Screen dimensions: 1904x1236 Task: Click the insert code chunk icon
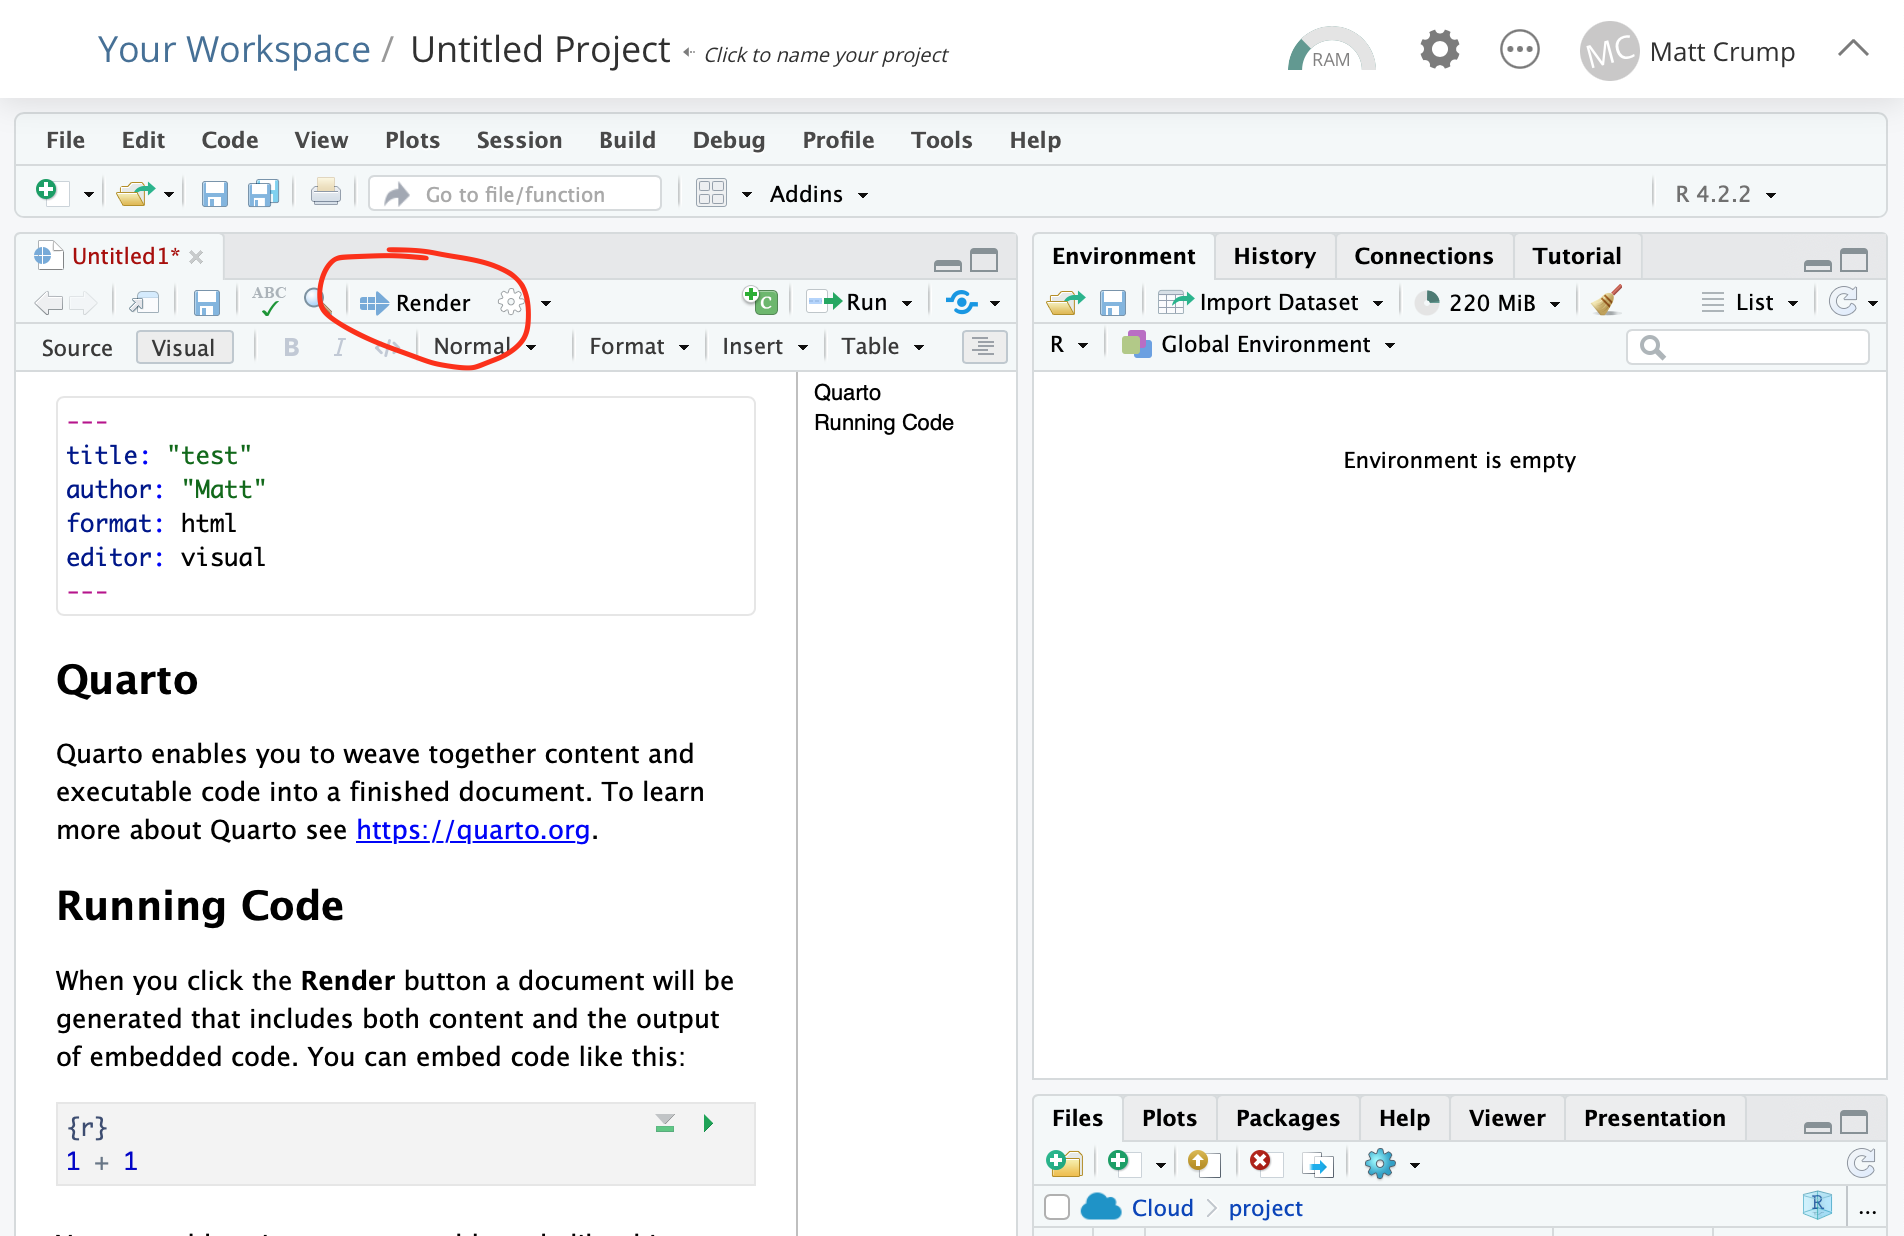coord(759,300)
